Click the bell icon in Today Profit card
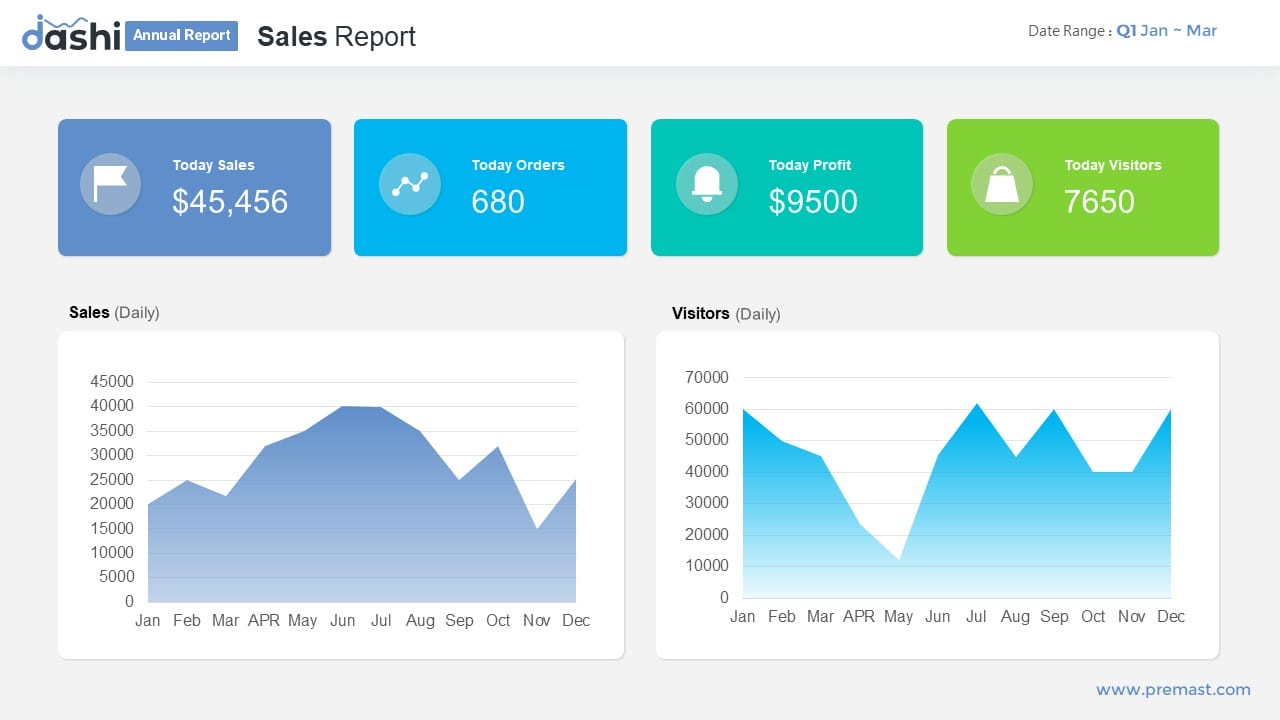 tap(707, 183)
